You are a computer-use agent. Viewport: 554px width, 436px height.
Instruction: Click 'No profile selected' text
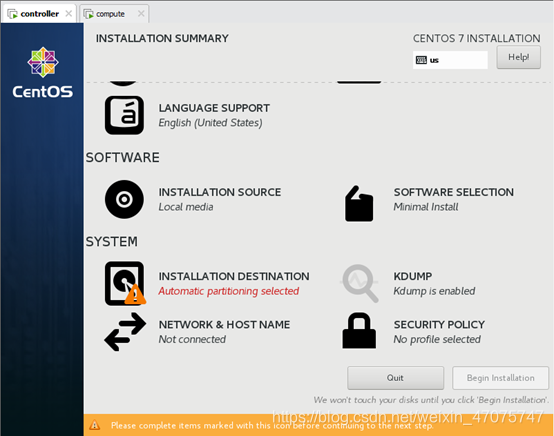click(437, 340)
